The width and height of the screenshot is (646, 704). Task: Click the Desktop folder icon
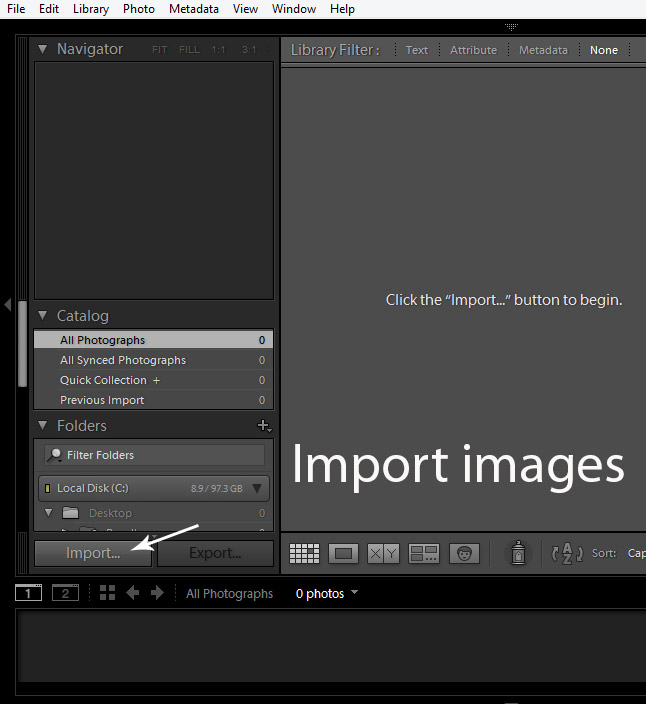click(x=70, y=513)
